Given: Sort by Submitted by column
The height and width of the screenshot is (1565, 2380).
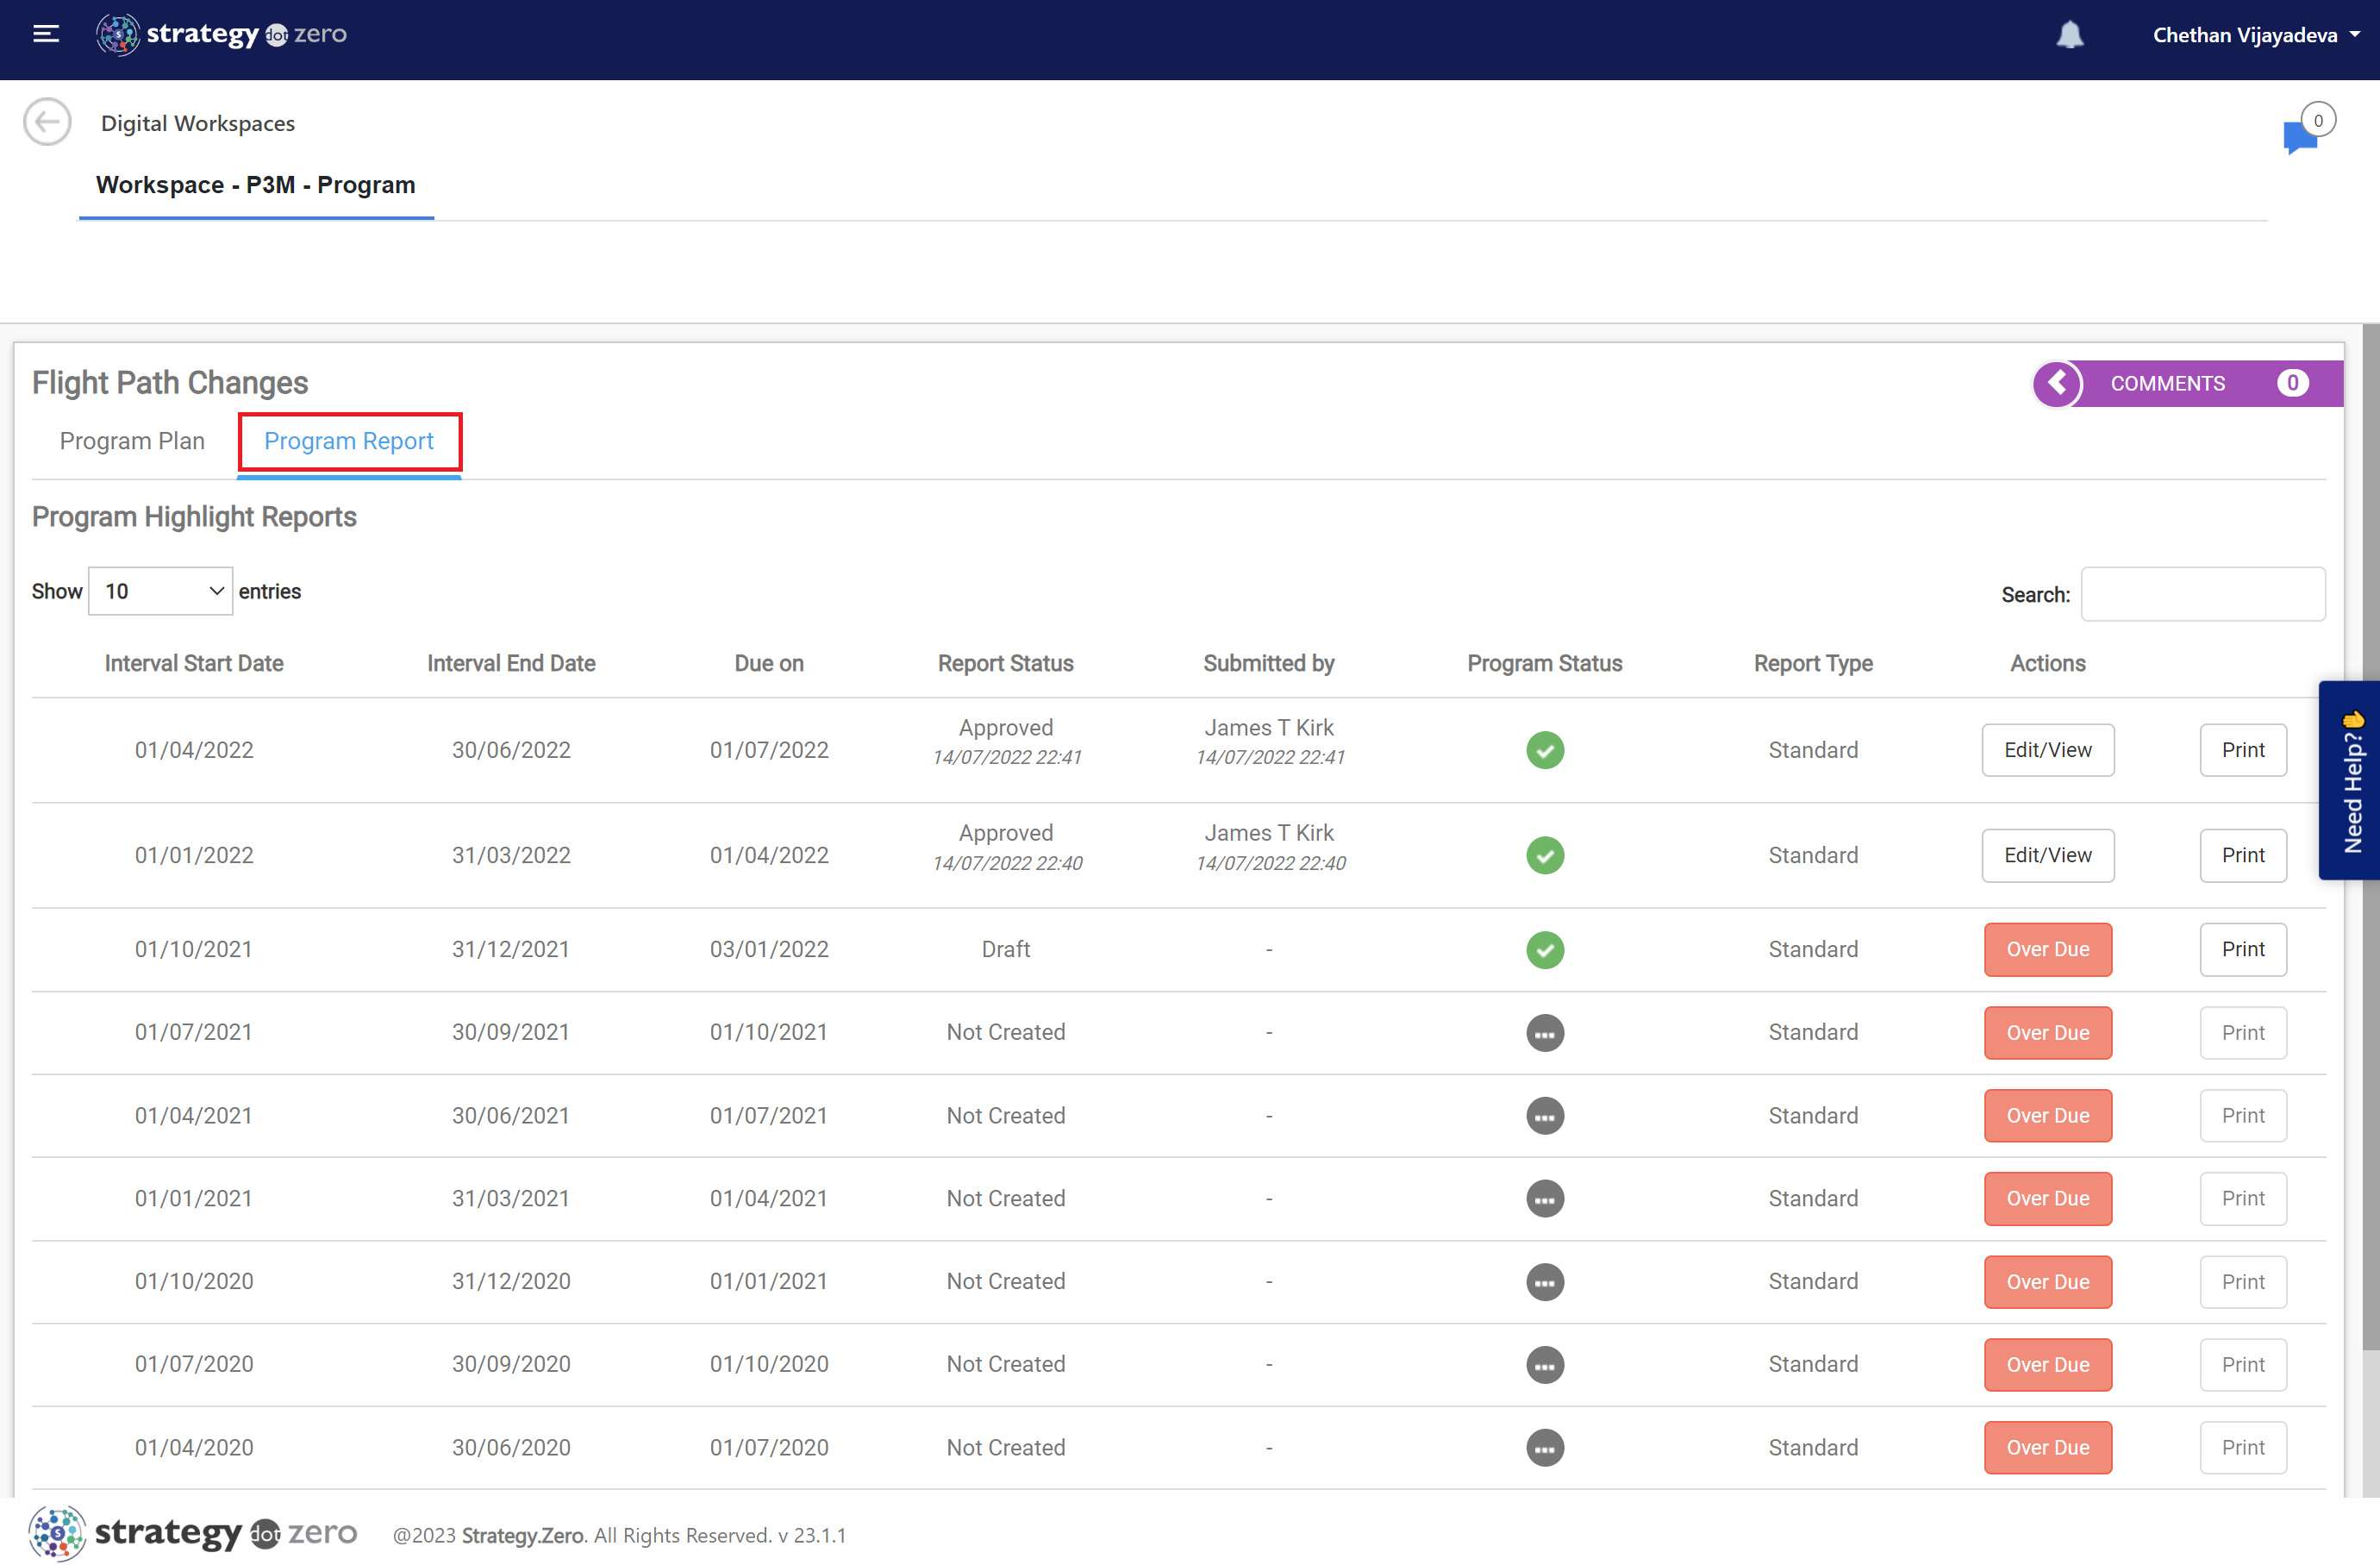Looking at the screenshot, I should (x=1269, y=663).
